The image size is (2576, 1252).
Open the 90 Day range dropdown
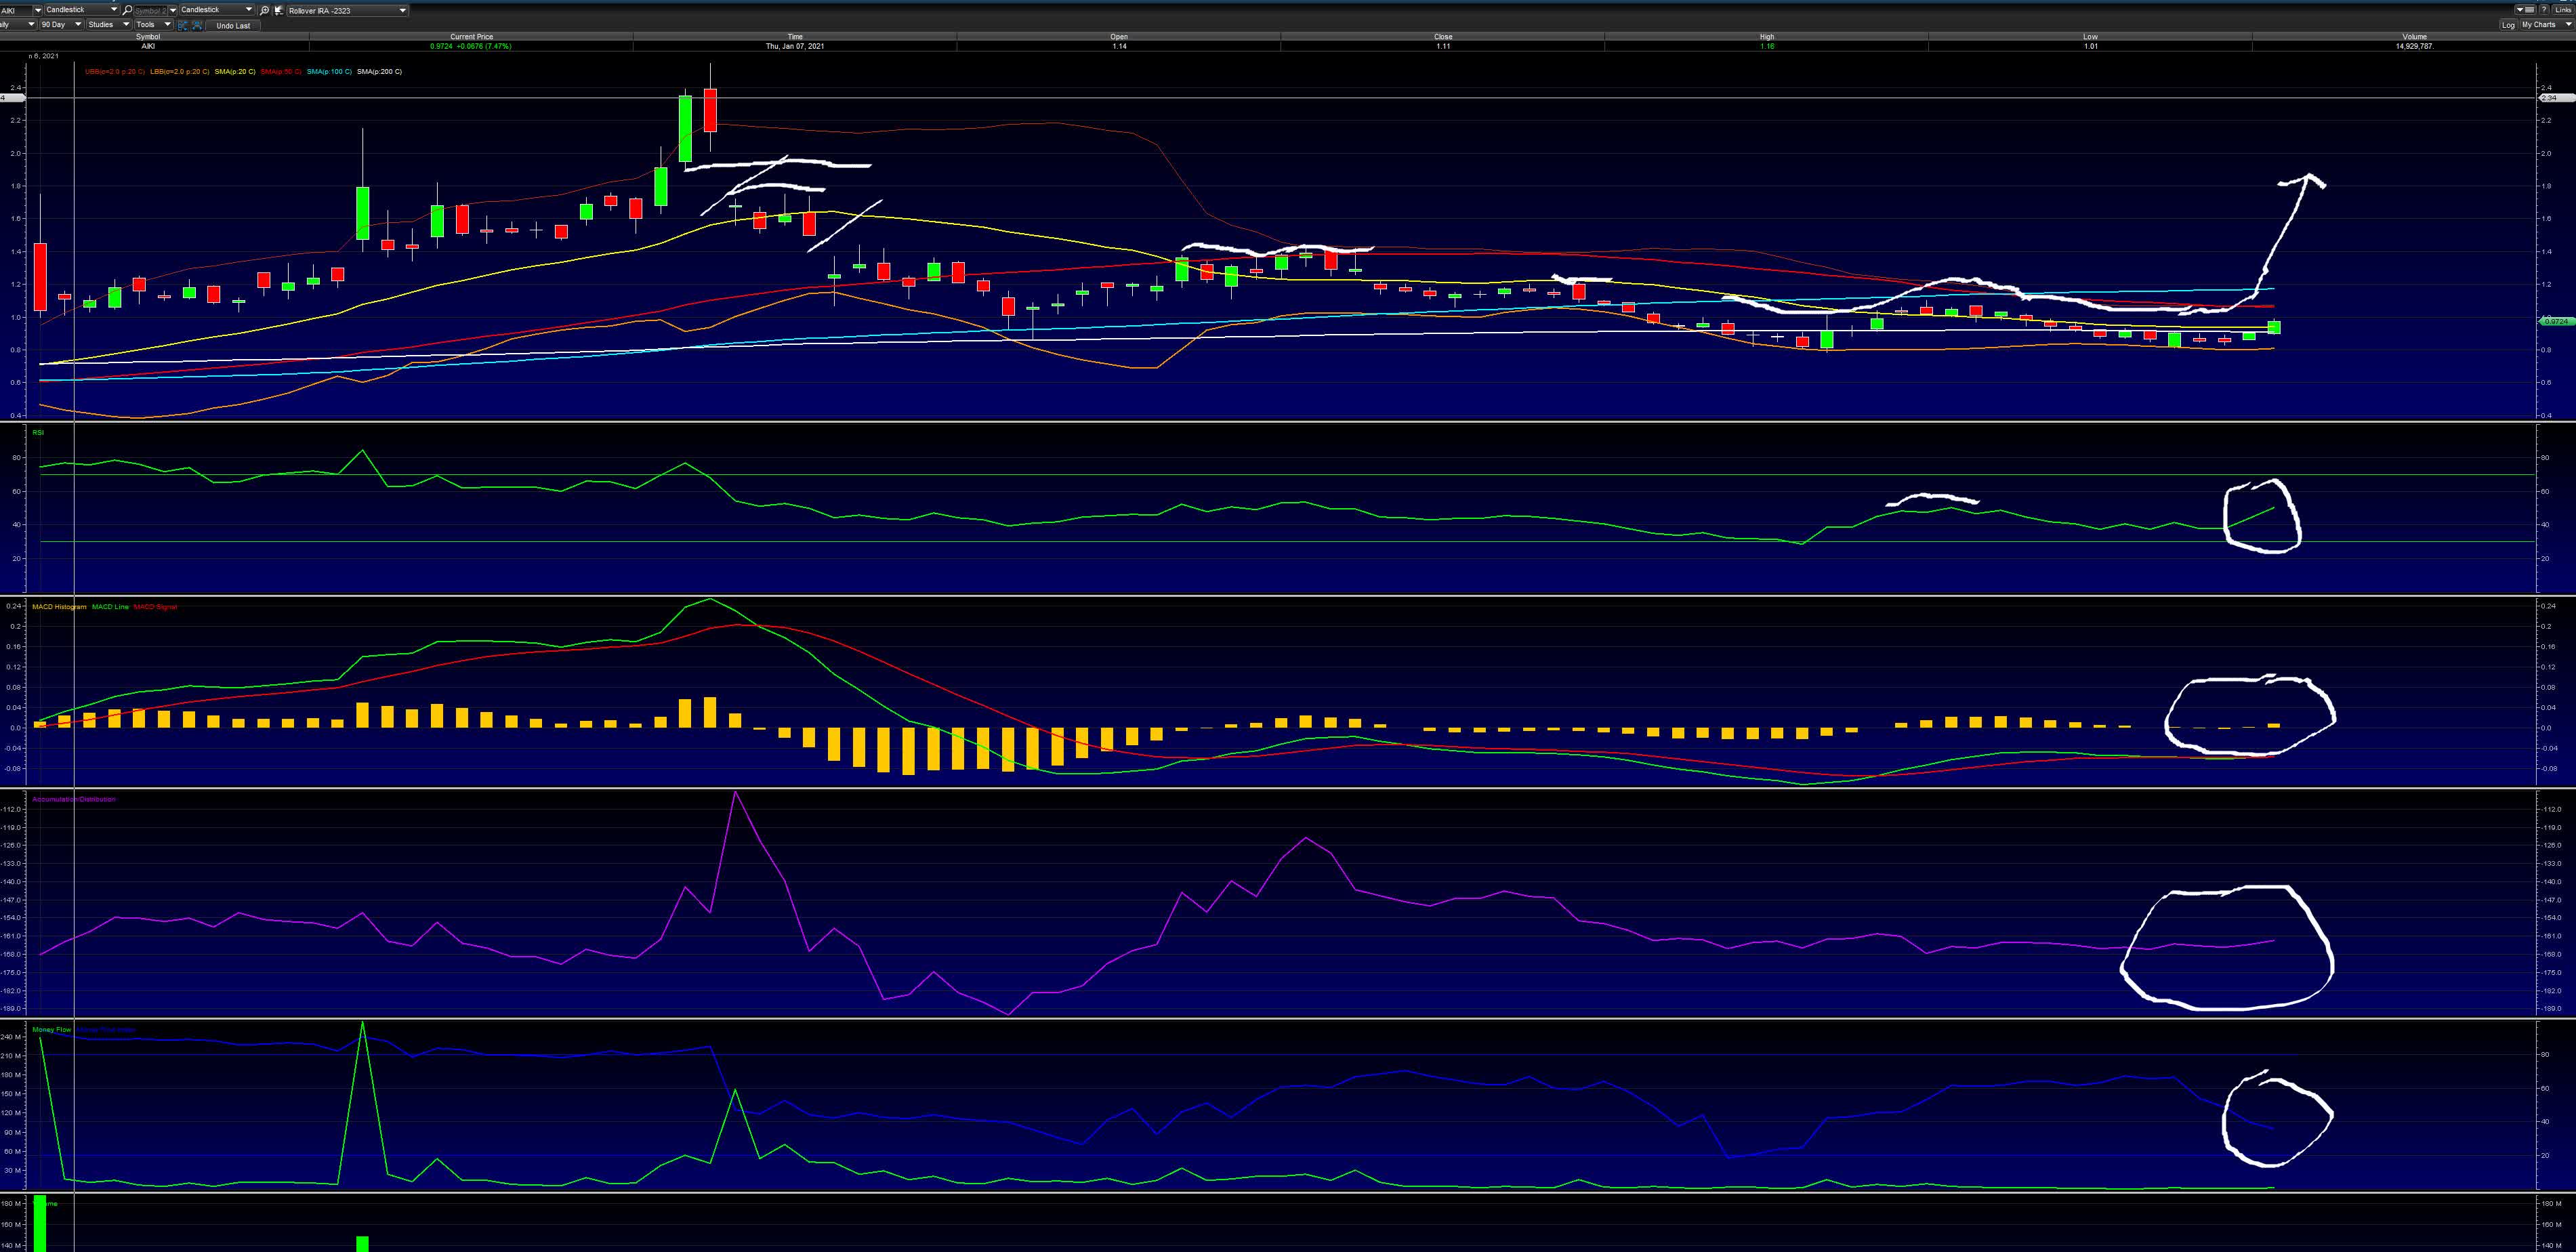pyautogui.click(x=61, y=25)
